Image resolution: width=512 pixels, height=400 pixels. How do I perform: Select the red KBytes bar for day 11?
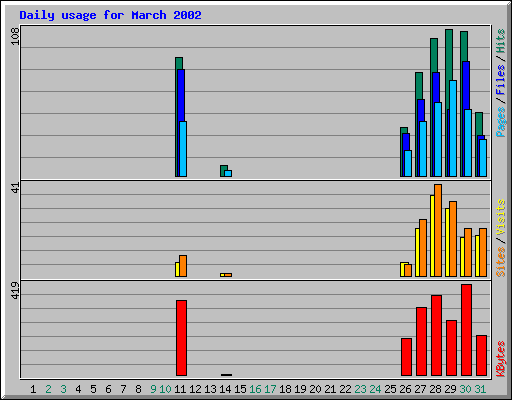(181, 338)
